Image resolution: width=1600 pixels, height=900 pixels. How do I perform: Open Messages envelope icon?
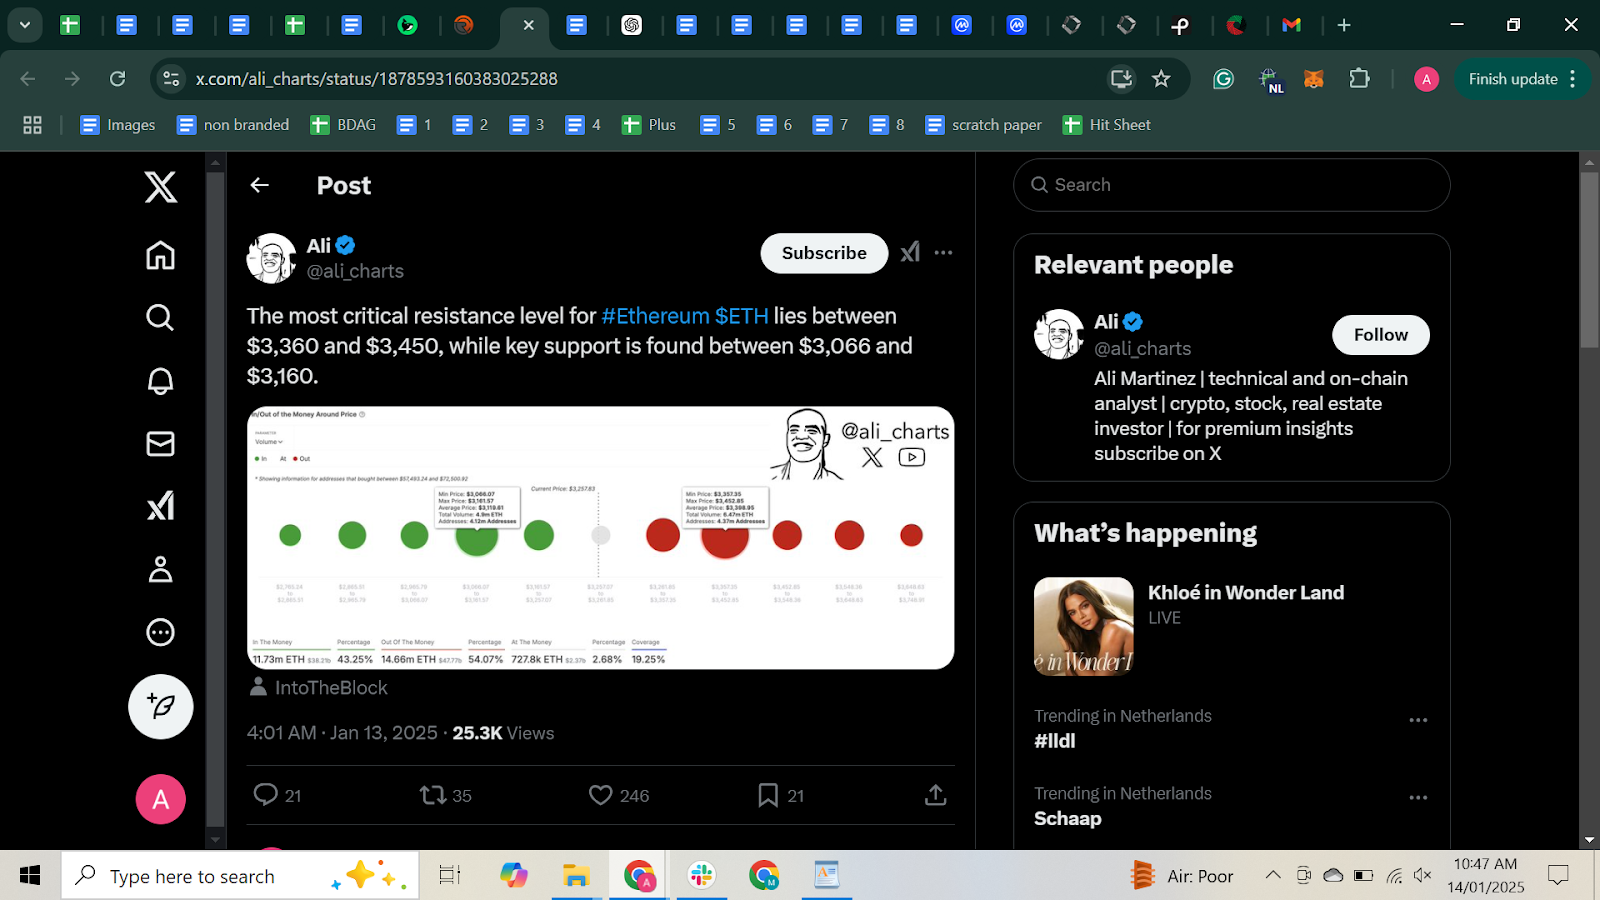160,443
